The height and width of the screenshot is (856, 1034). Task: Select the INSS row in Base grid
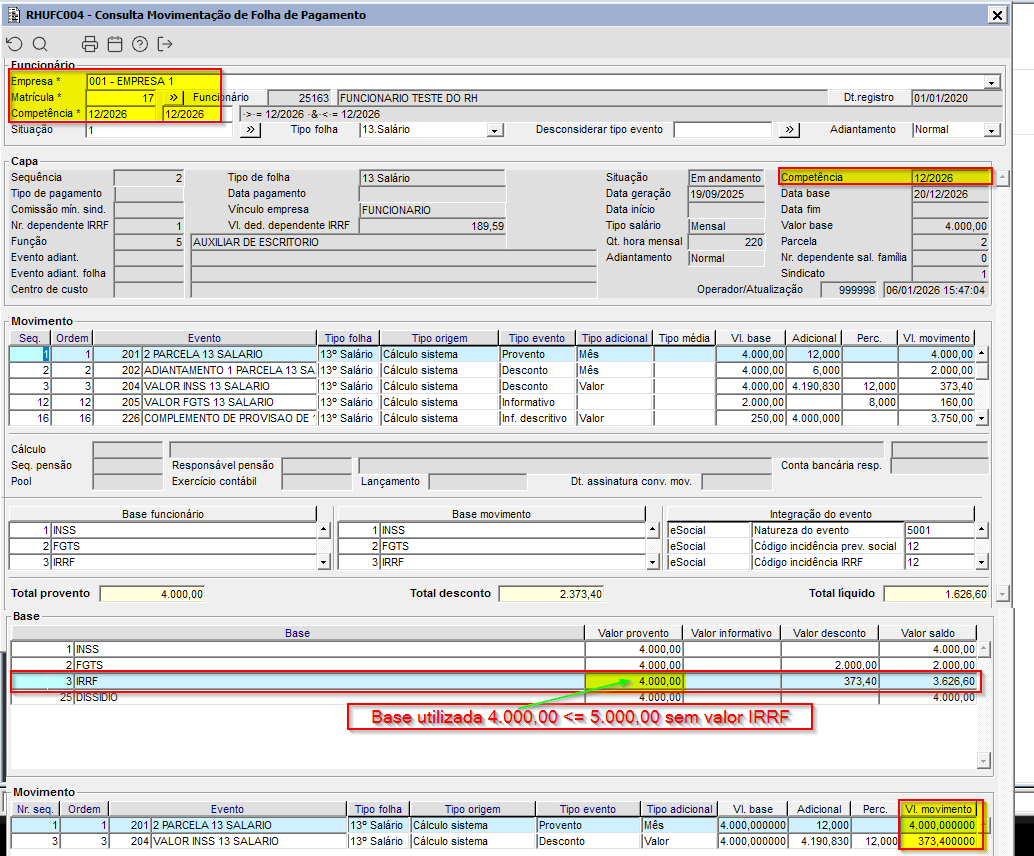click(x=494, y=650)
